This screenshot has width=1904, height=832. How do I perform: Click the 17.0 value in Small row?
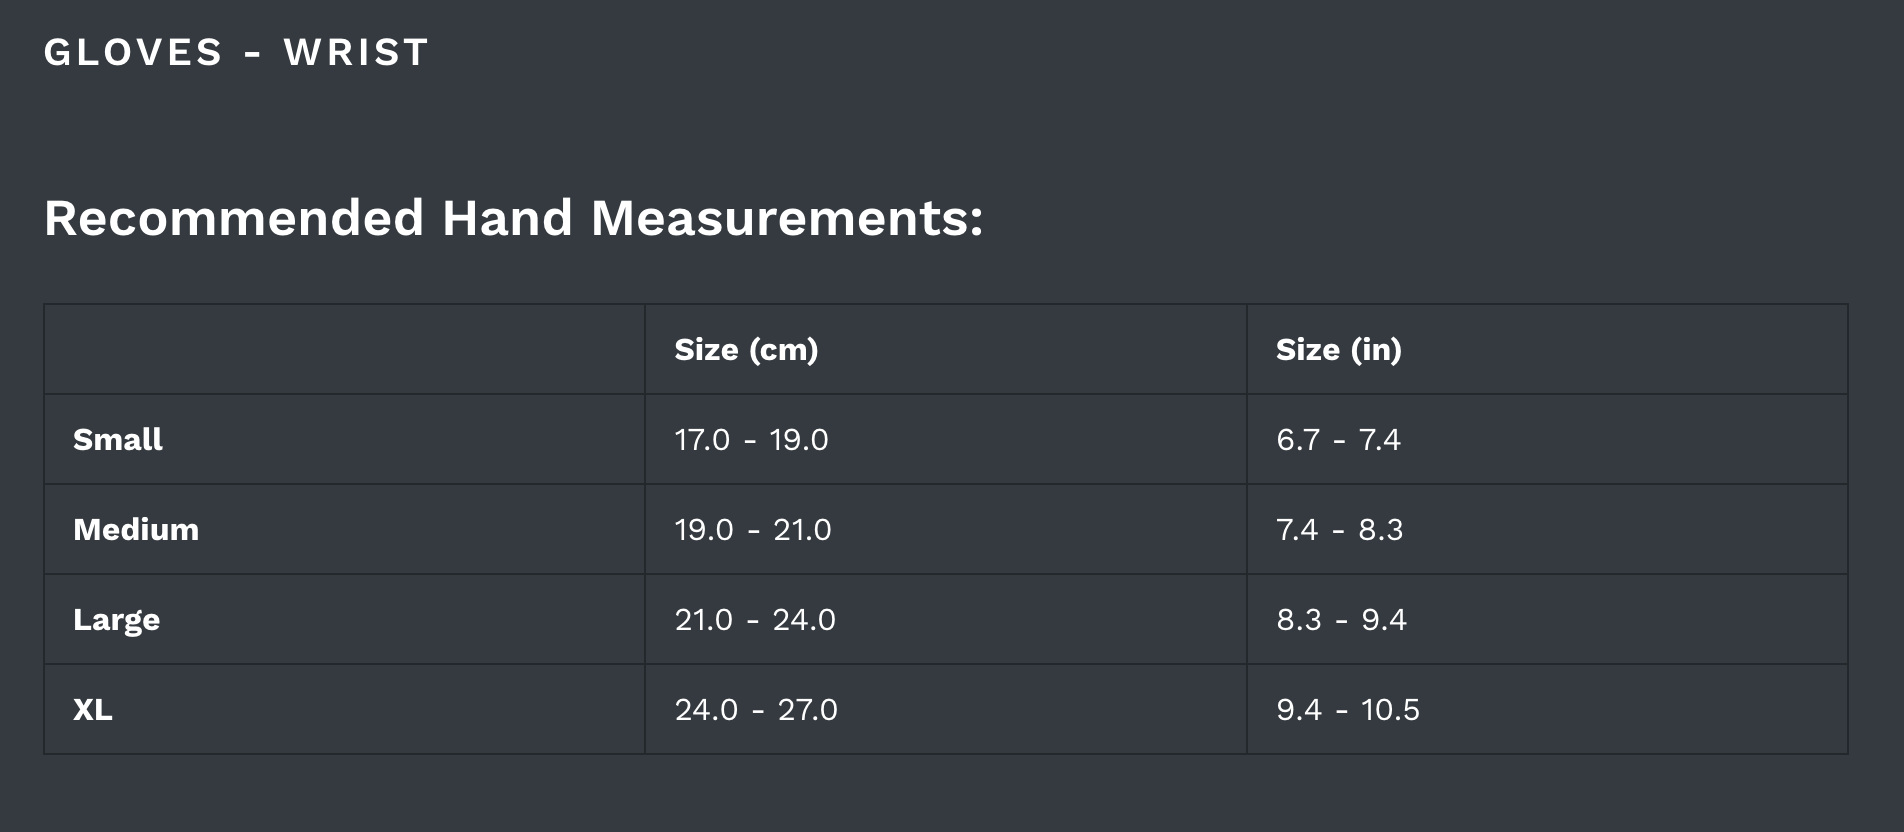click(x=702, y=440)
